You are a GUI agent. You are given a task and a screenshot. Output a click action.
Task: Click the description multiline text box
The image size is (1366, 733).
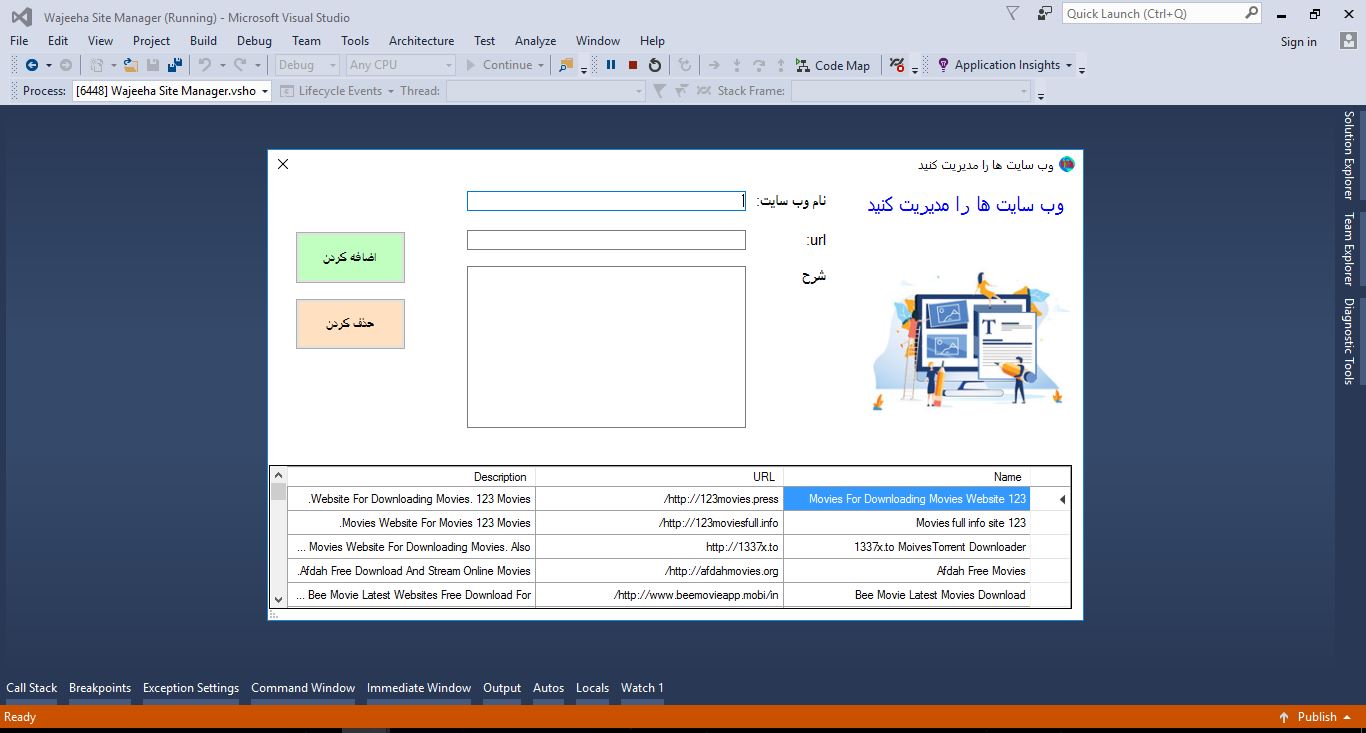click(x=606, y=347)
